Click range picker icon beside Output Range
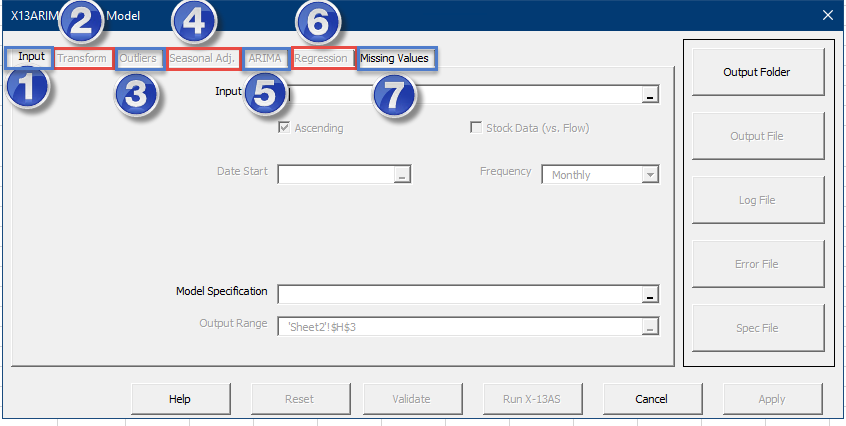The width and height of the screenshot is (846, 426). click(650, 327)
